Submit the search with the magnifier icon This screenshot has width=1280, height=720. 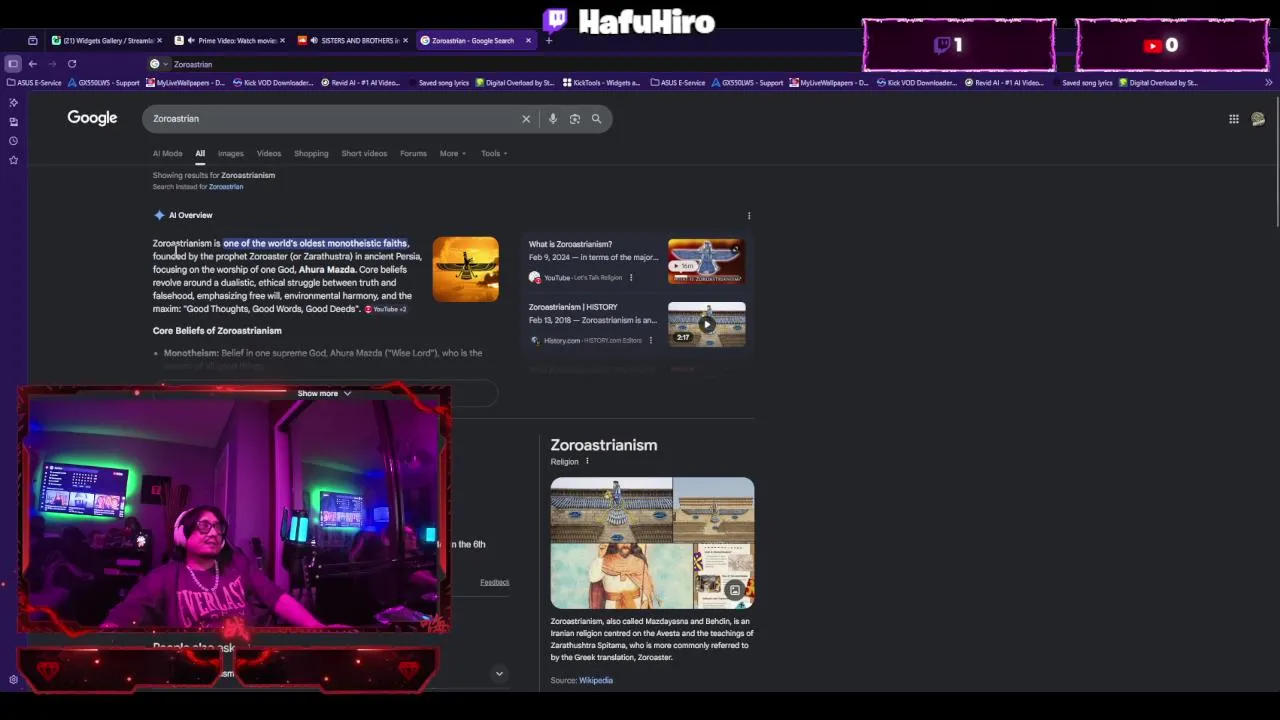tap(596, 119)
